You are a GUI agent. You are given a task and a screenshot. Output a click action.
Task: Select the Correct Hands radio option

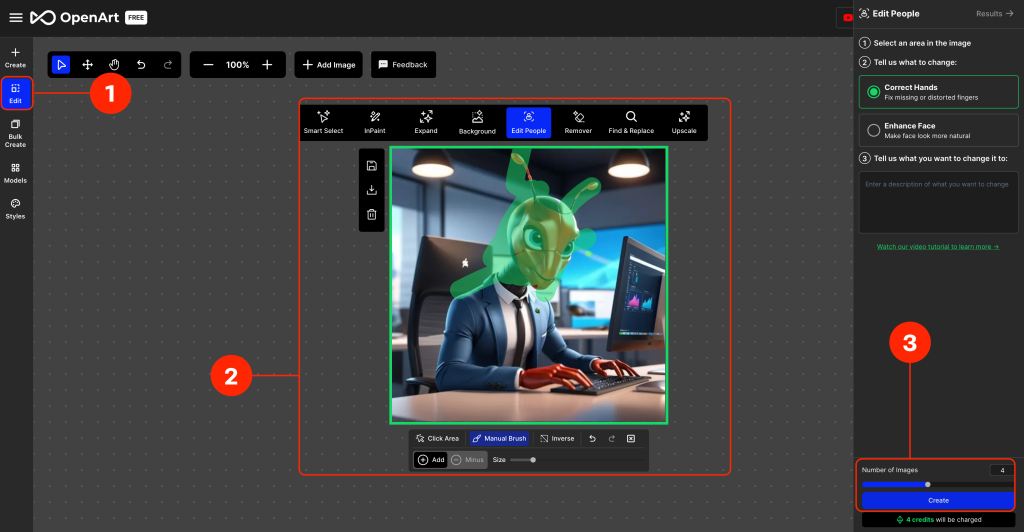point(874,92)
